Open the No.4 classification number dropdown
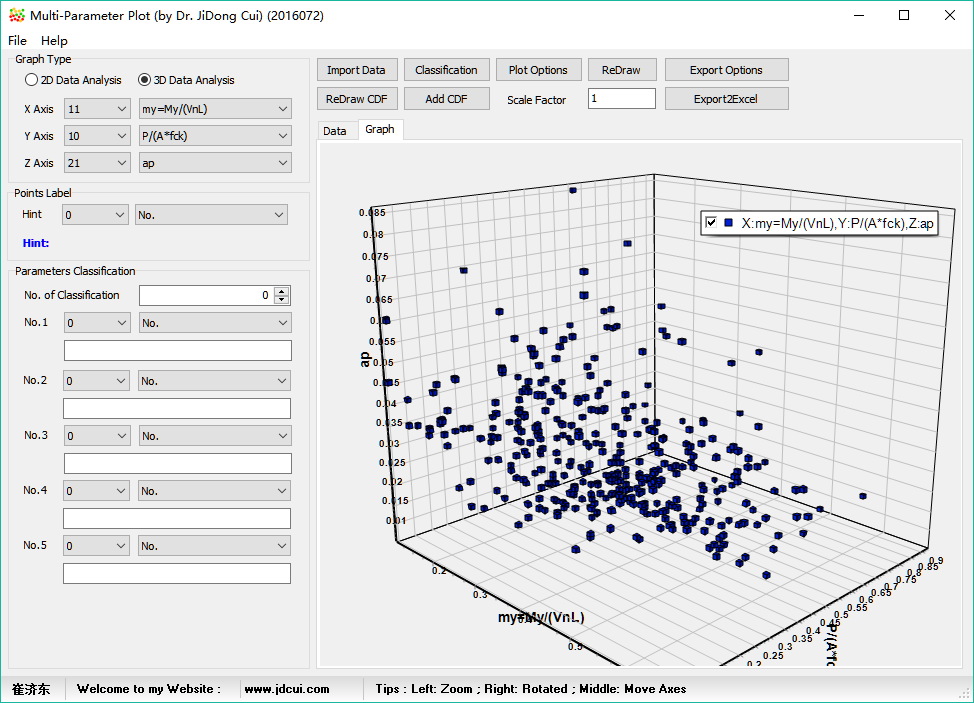The image size is (974, 703). (96, 491)
